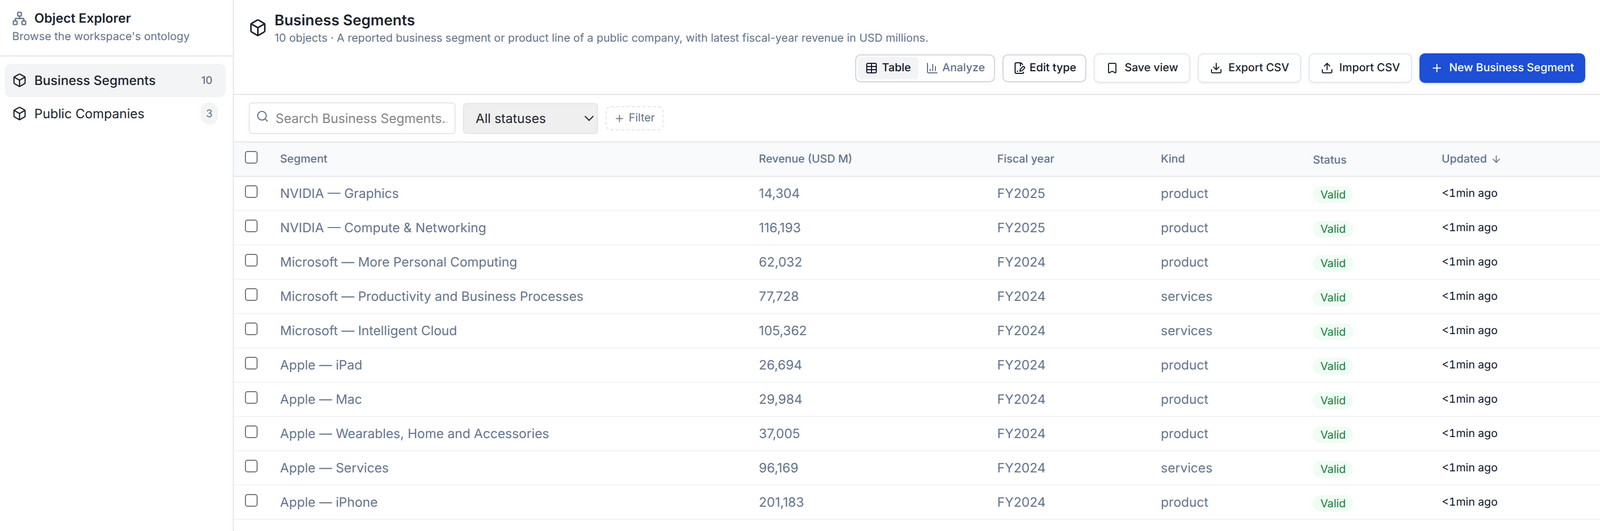The width and height of the screenshot is (1600, 531).
Task: Open the Apple — iPad segment
Action: (321, 365)
